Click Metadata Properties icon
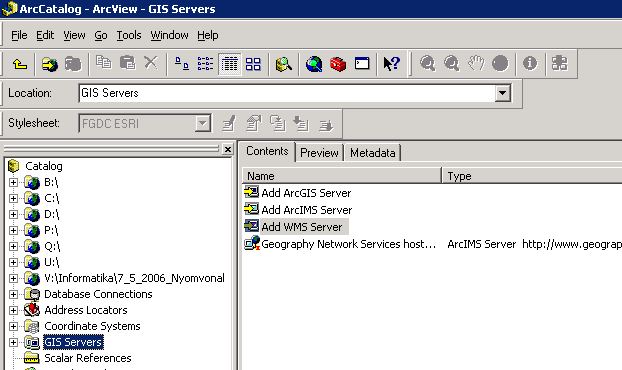Viewport: 622px width, 370px height. tap(253, 123)
